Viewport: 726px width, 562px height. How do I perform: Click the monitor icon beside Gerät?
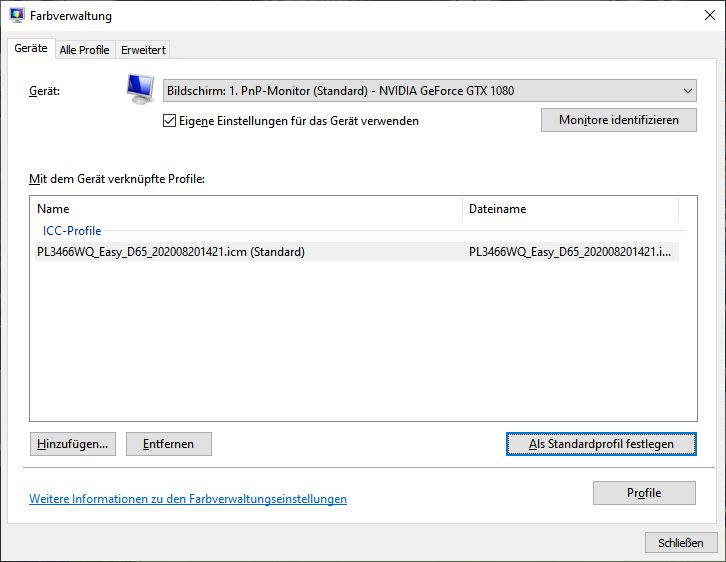click(140, 89)
